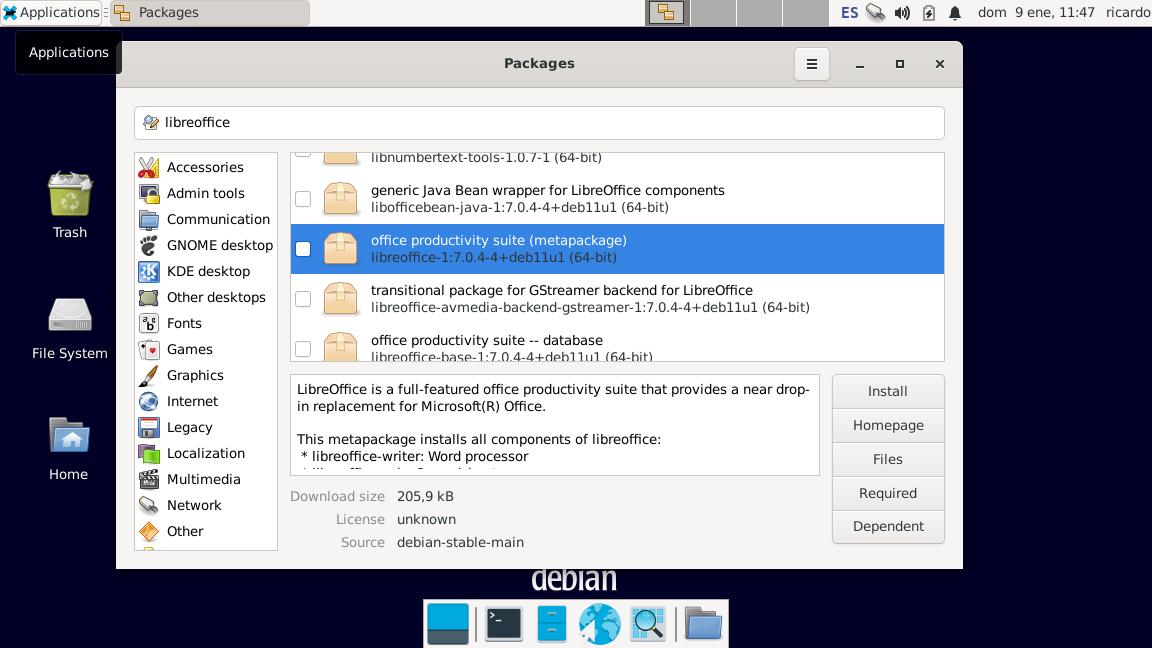
Task: Select office productivity suite -- database row
Action: (x=617, y=344)
